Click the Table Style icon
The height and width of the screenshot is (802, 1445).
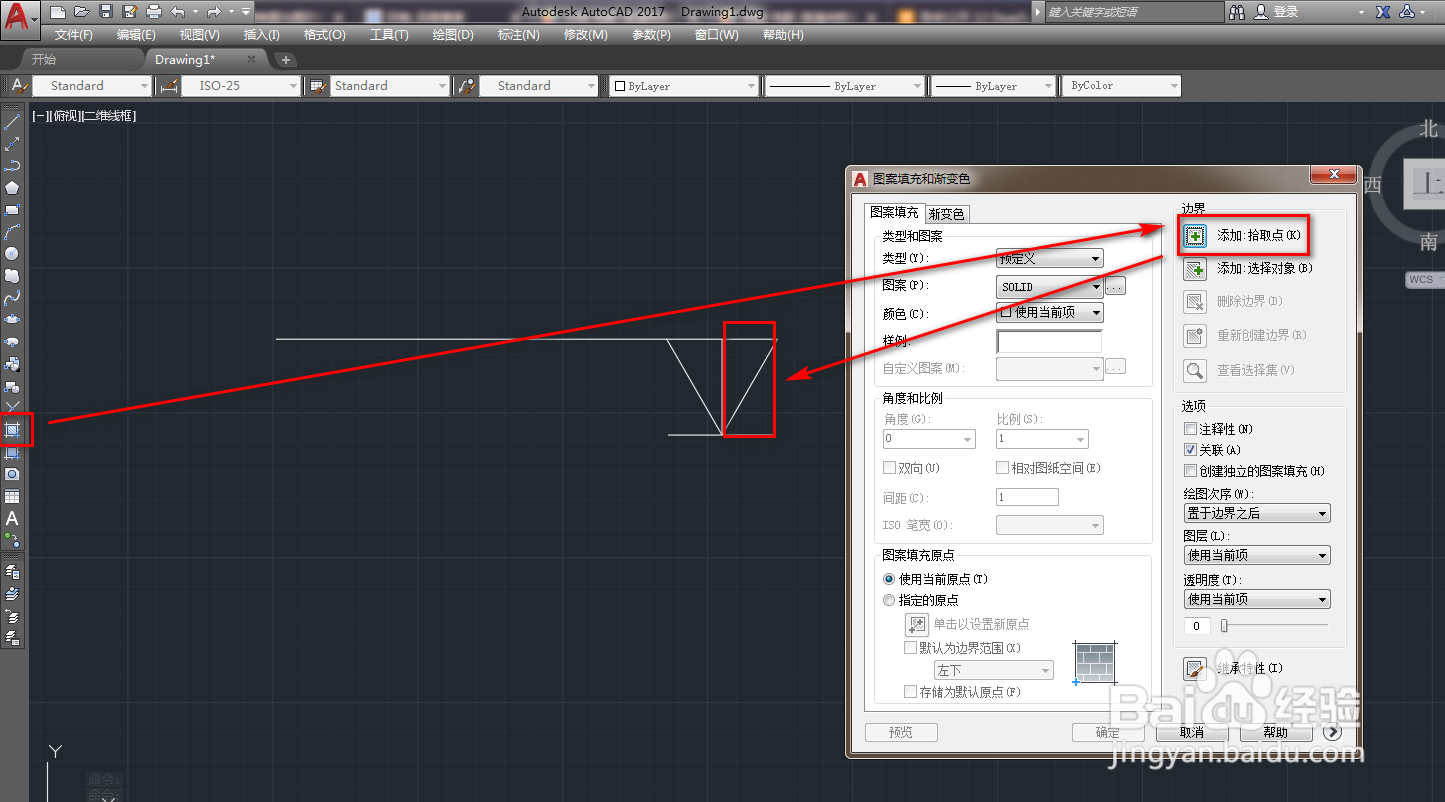pos(318,86)
